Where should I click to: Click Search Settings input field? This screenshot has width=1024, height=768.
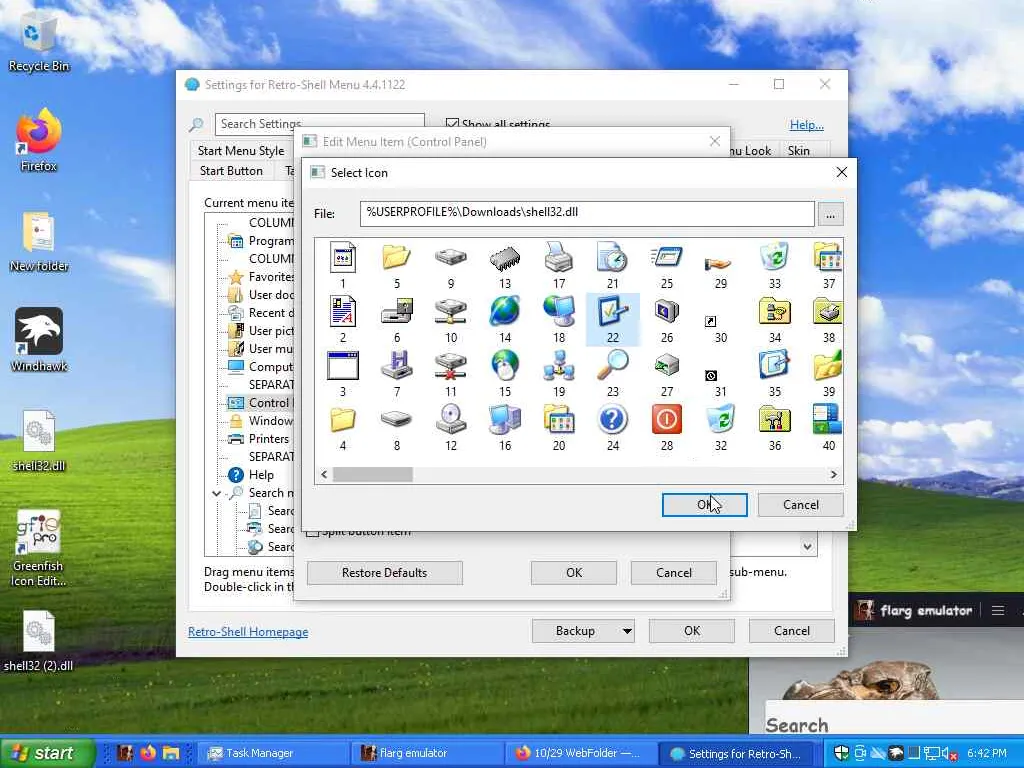[x=319, y=123]
